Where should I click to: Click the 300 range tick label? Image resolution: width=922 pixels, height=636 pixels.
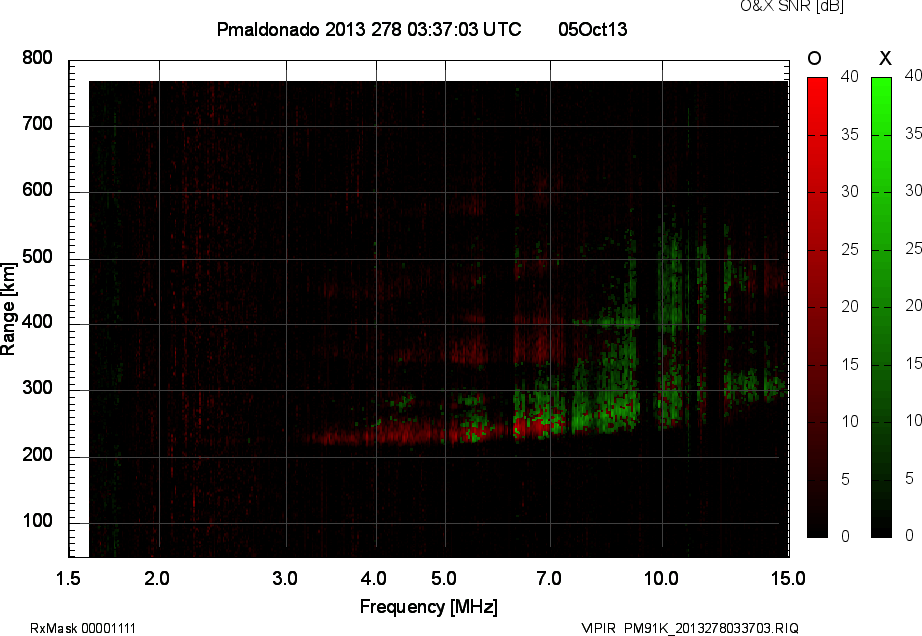pyautogui.click(x=37, y=388)
